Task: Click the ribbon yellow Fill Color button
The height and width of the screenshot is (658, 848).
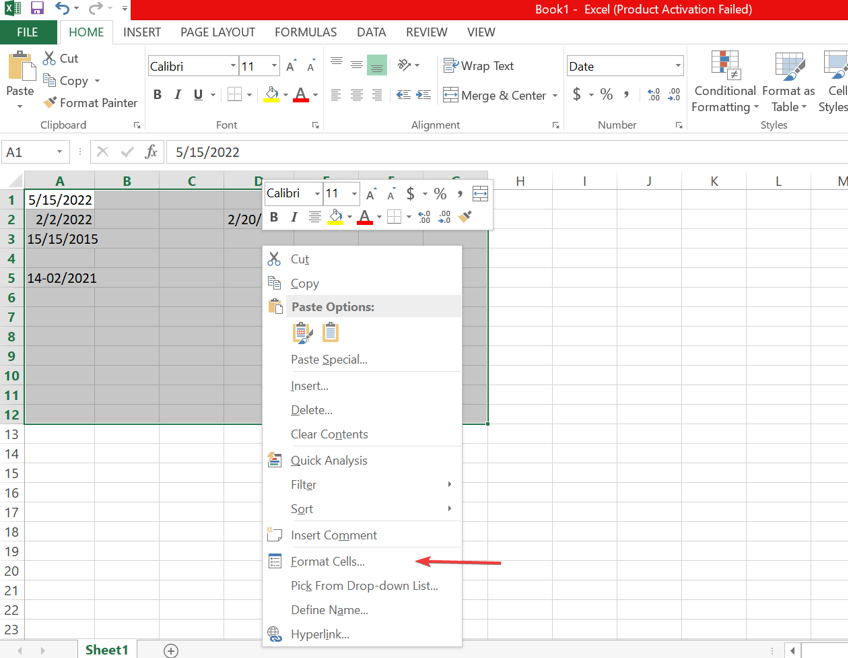Action: 271,95
